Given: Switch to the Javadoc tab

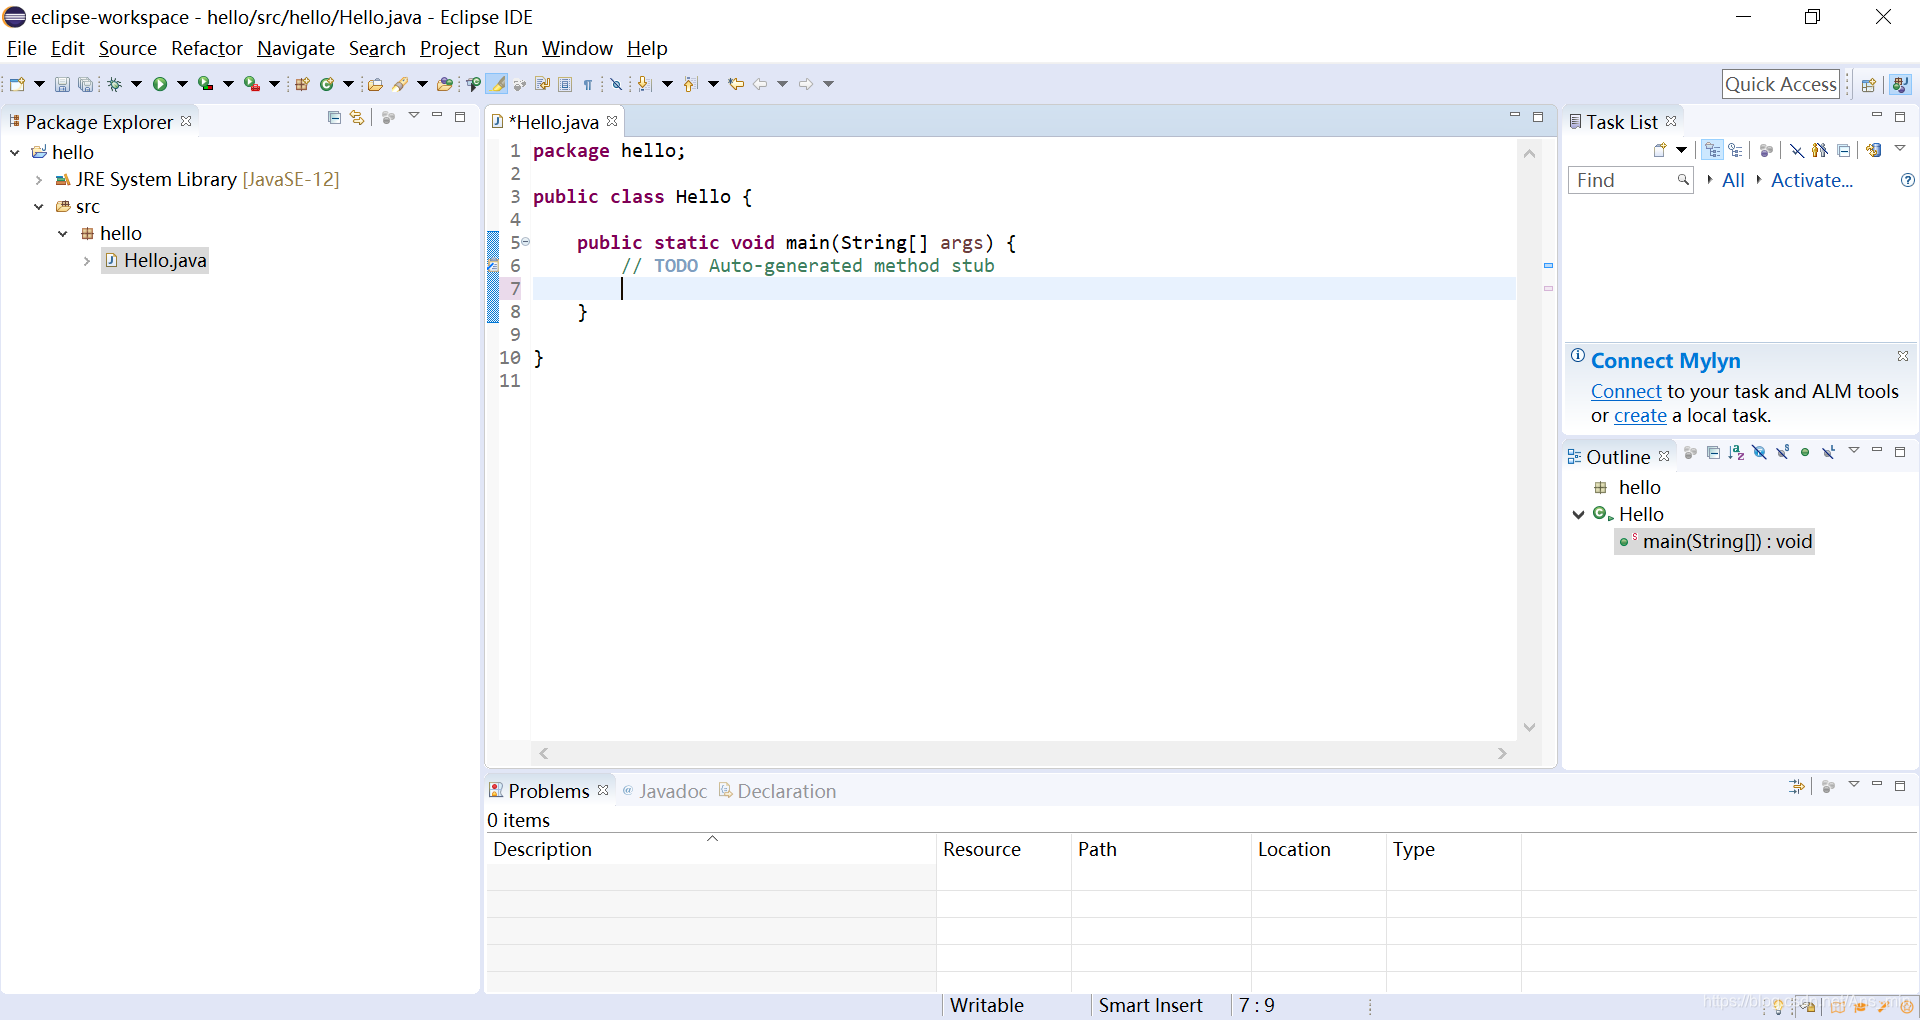Looking at the screenshot, I should coord(672,790).
